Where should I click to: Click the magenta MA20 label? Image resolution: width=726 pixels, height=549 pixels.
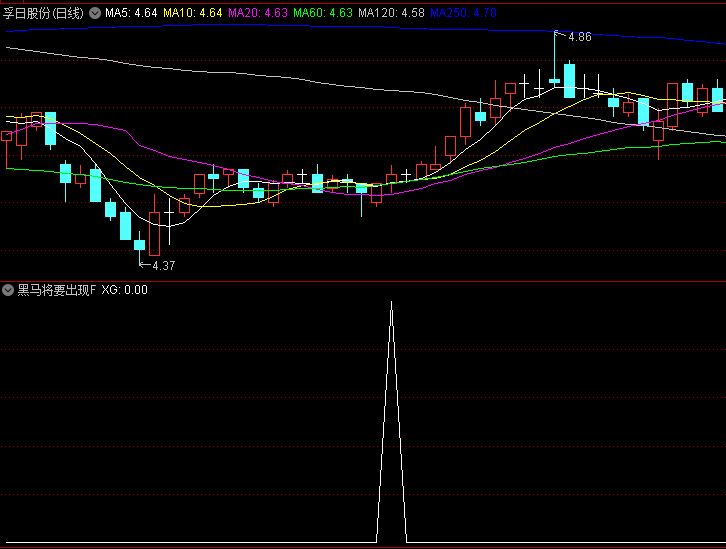(x=258, y=13)
